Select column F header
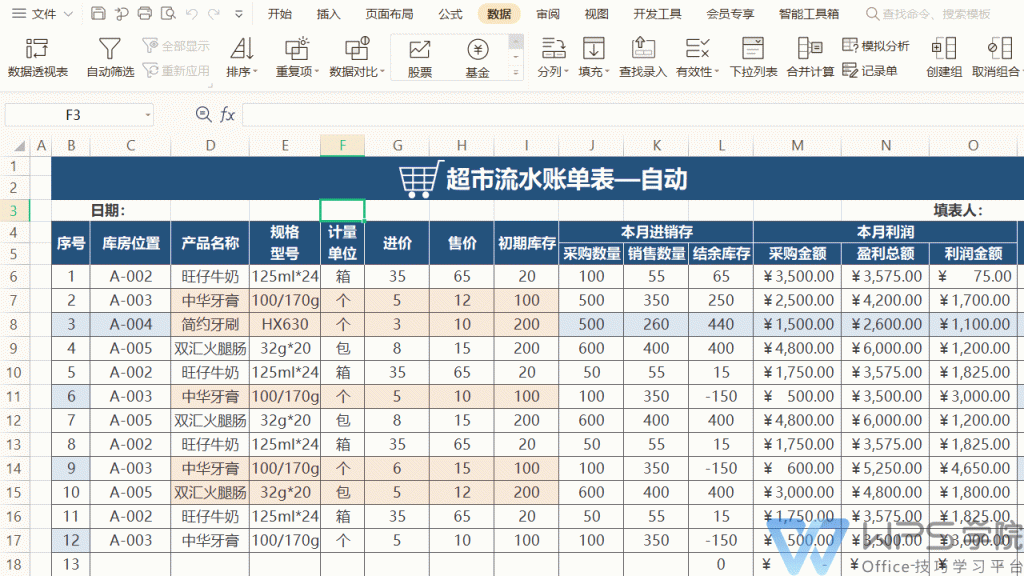This screenshot has height=576, width=1024. click(x=342, y=146)
